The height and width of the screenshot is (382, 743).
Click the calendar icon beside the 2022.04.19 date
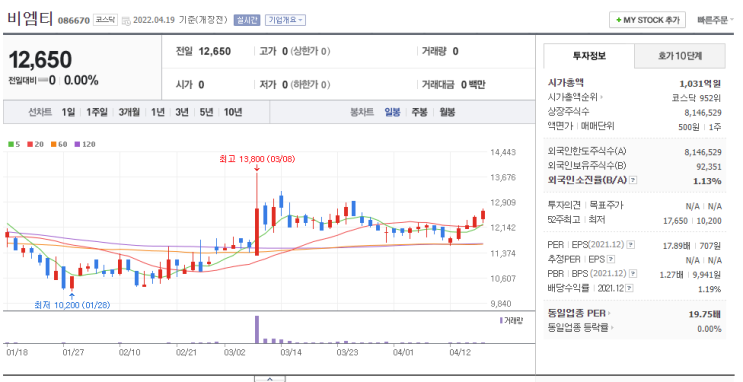[126, 20]
